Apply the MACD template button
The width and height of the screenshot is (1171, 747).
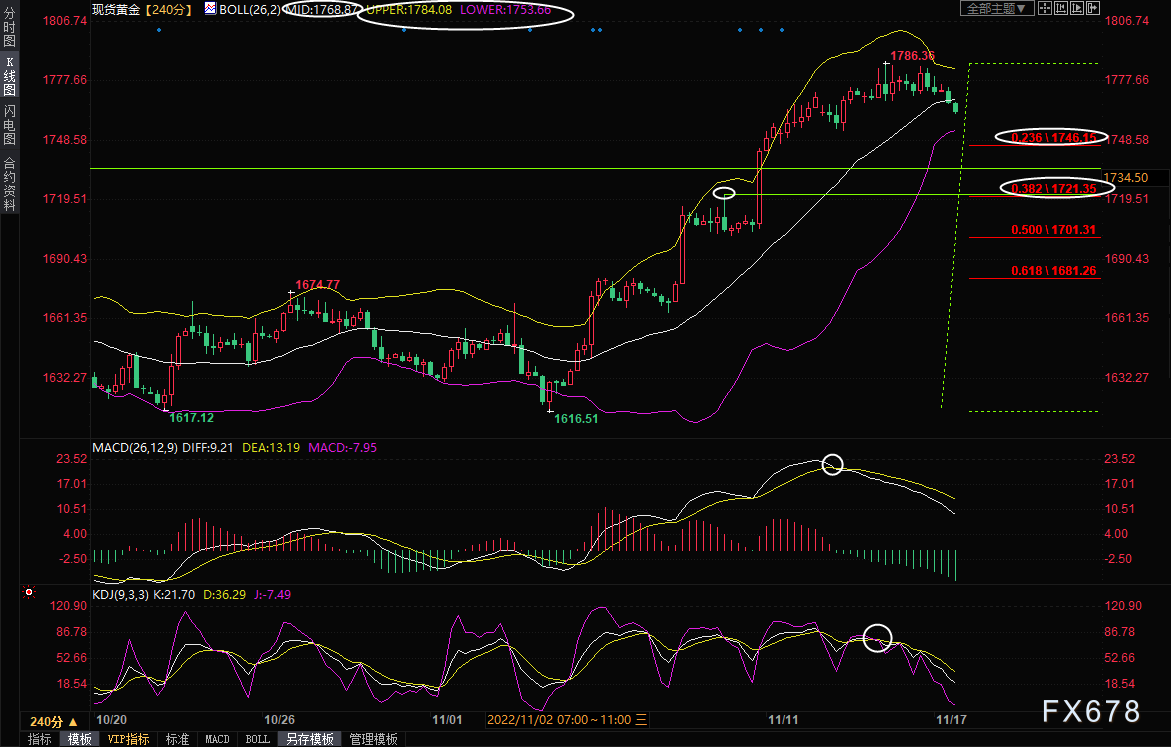[217, 739]
